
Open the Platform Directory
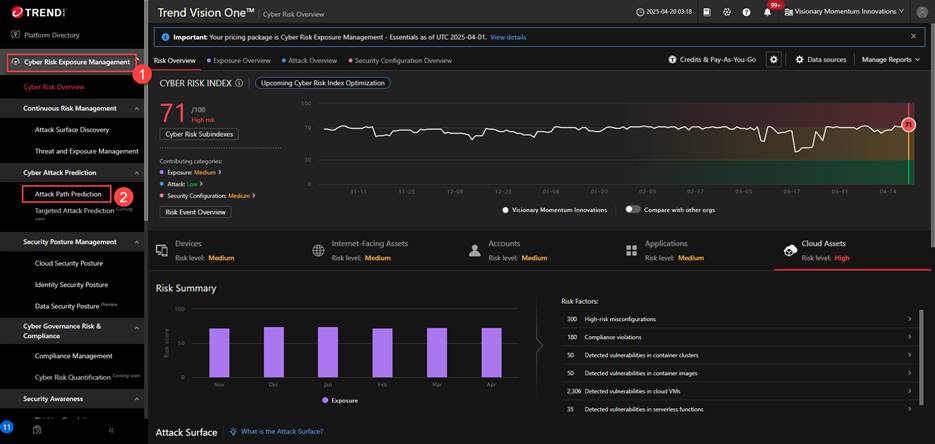point(51,35)
